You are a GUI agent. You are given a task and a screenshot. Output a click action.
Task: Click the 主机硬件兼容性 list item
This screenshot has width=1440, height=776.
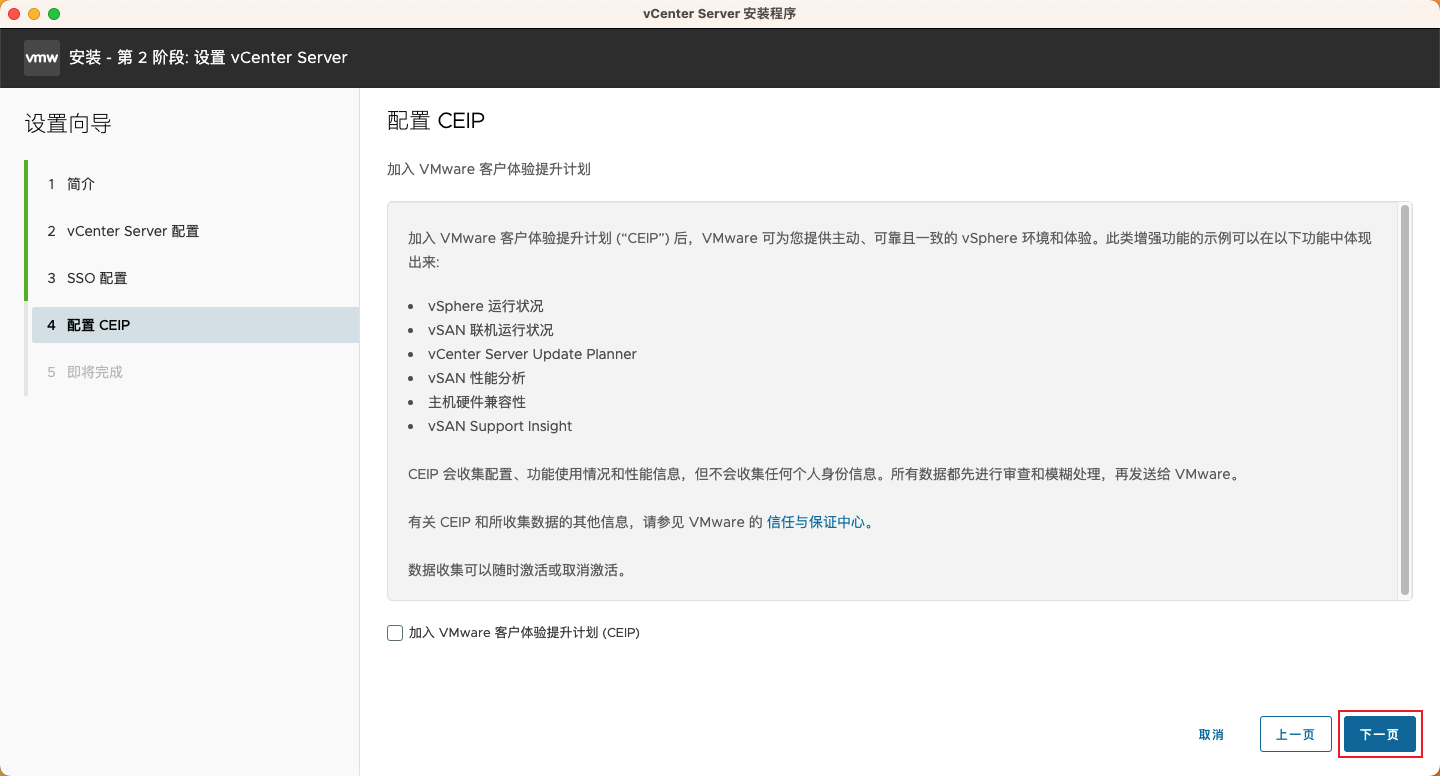point(477,402)
